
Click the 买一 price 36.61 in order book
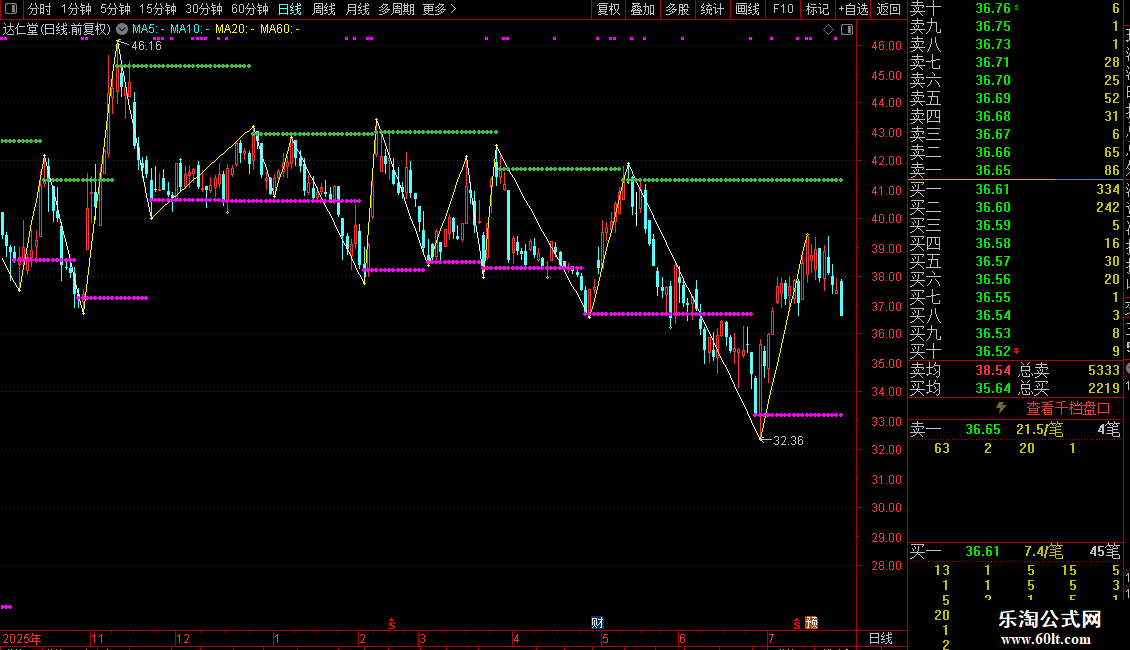(x=993, y=189)
